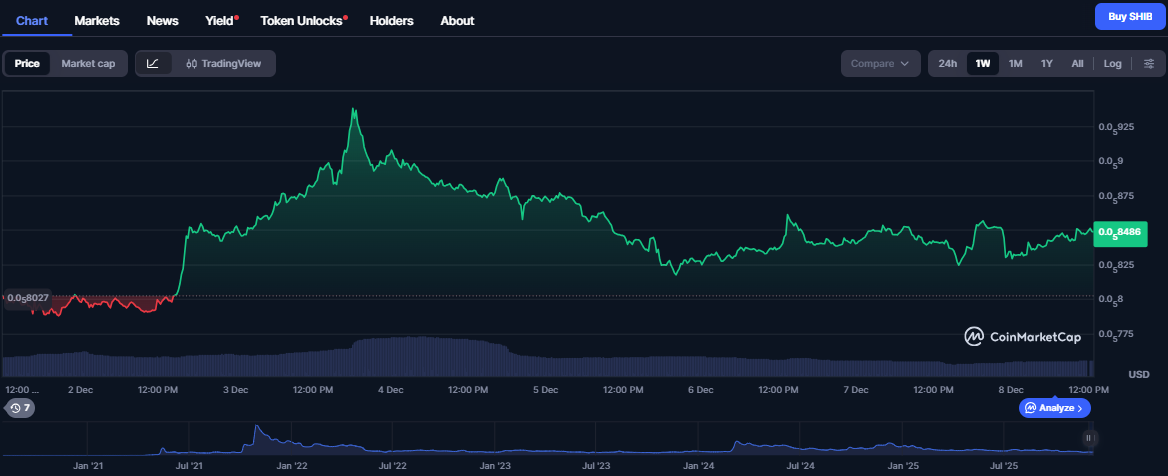Select Price chart mode
The image size is (1168, 476).
(27, 64)
